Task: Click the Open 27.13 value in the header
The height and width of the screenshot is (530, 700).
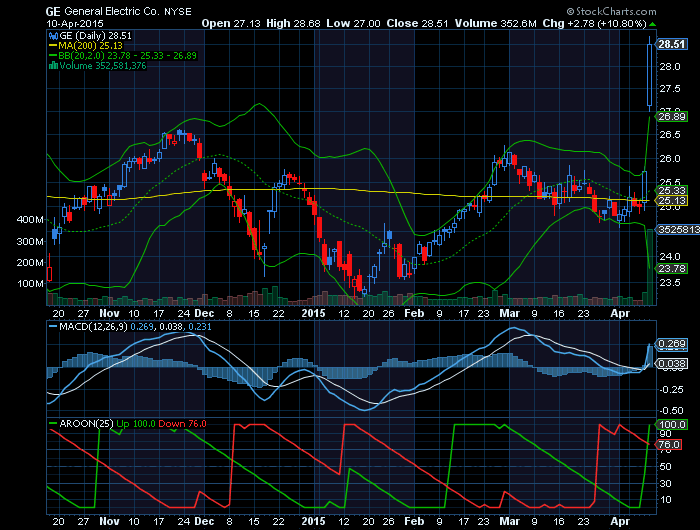Action: click(x=231, y=24)
